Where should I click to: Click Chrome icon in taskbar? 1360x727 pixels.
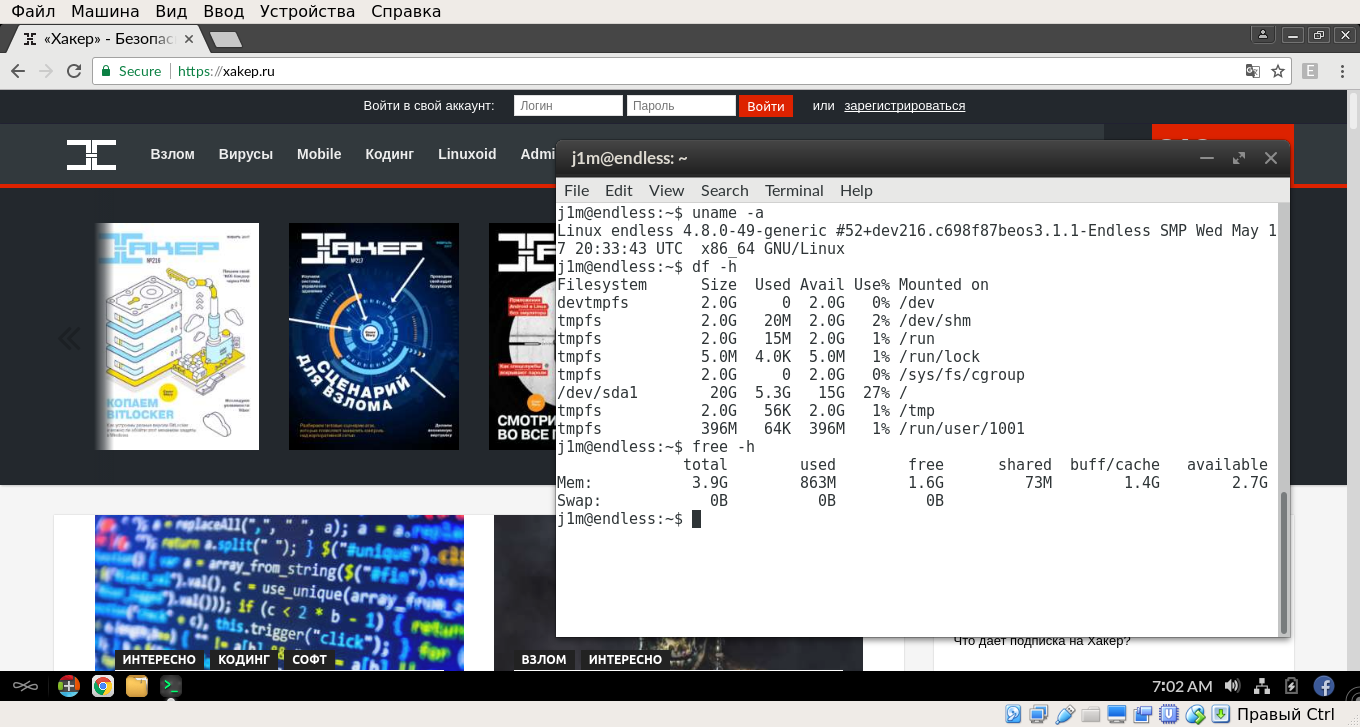click(102, 686)
